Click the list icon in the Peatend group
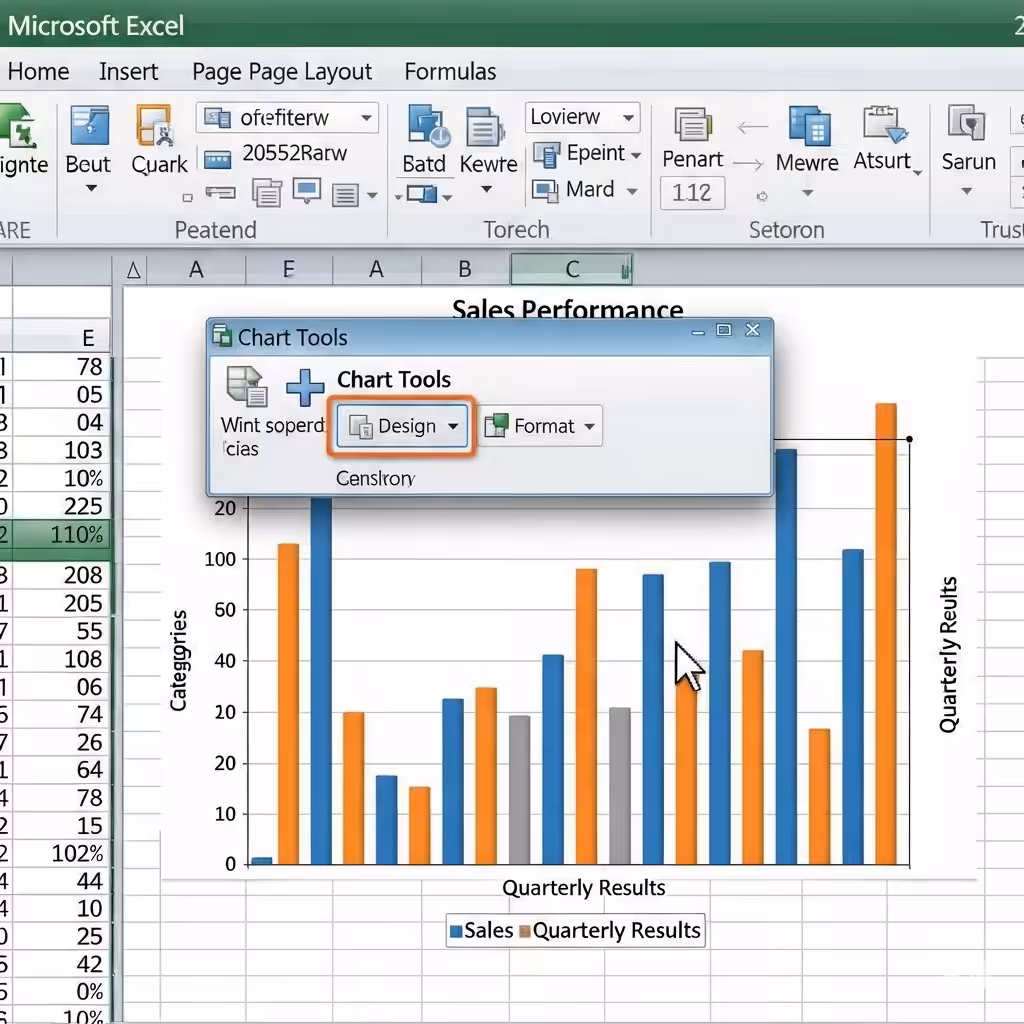The width and height of the screenshot is (1024, 1024). (345, 195)
